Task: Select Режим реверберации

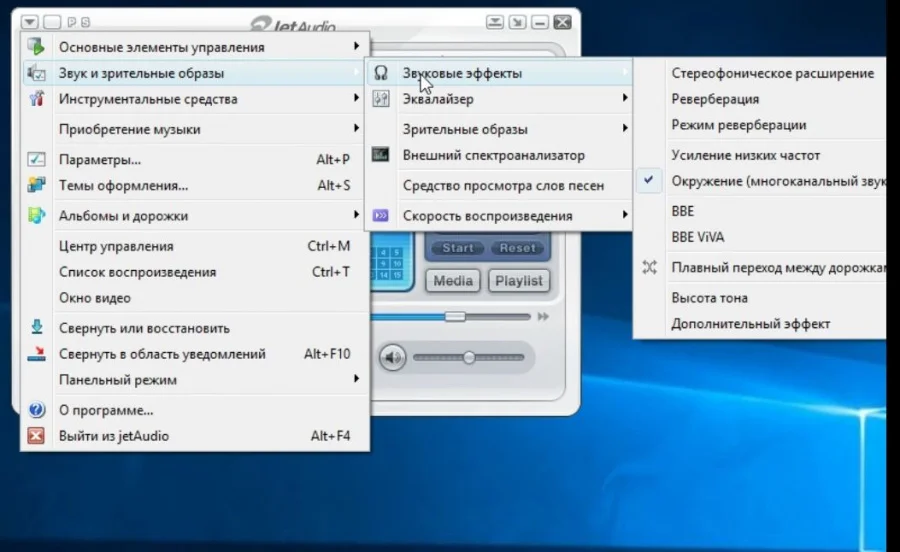Action: (739, 125)
